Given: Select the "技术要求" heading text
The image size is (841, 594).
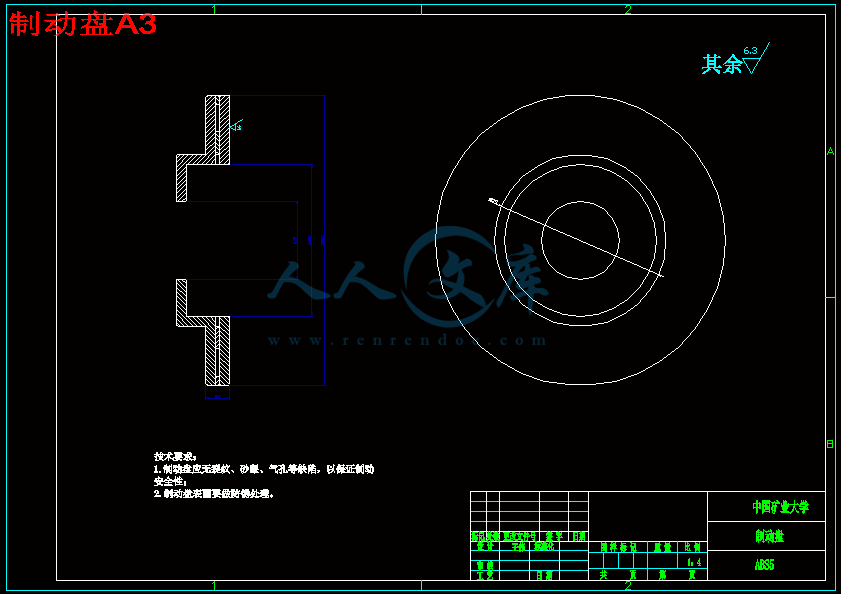Looking at the screenshot, I should coord(175,457).
